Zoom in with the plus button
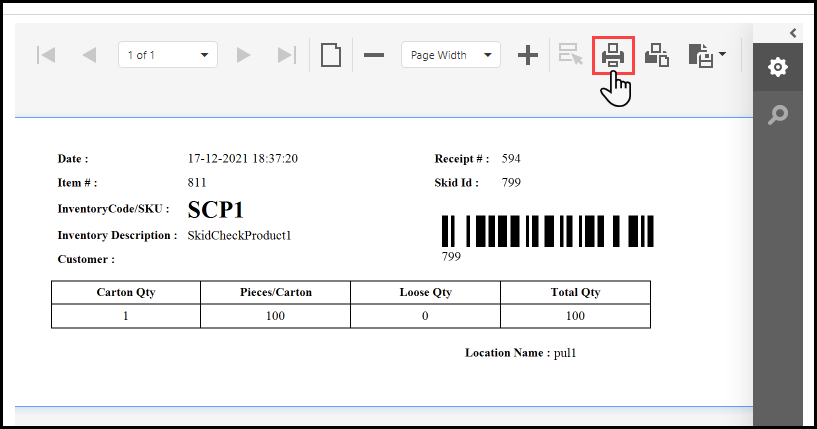Screen dimensions: 817x429 click(x=527, y=55)
